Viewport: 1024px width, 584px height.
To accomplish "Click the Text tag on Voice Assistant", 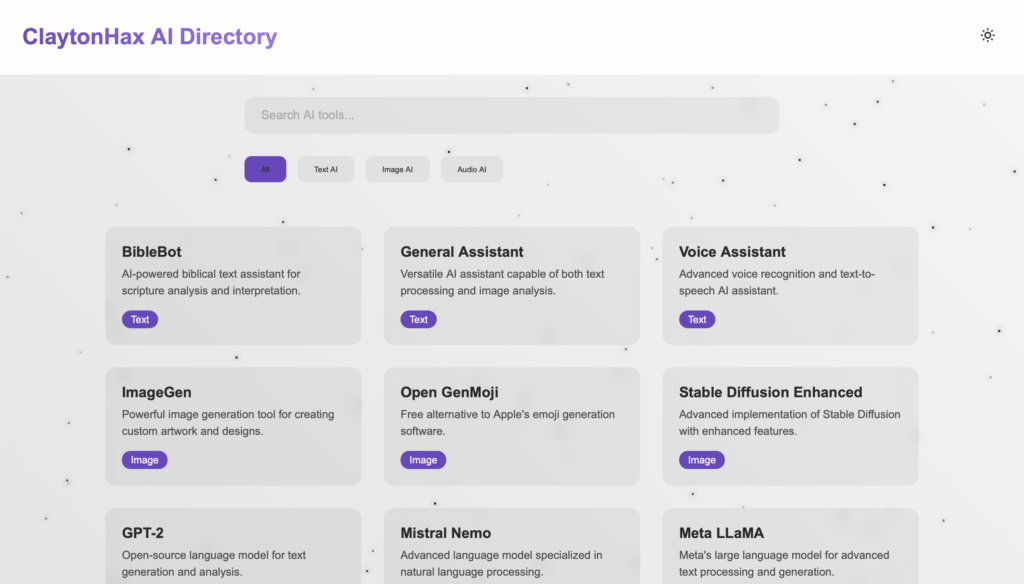I will (697, 320).
